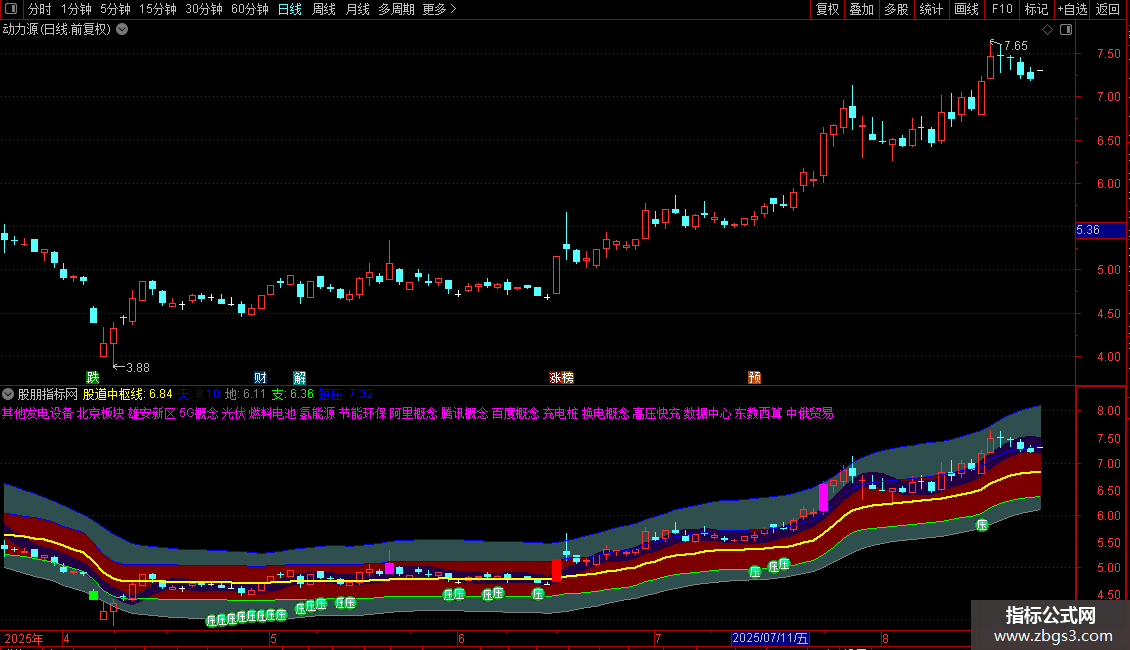Viewport: 1130px width, 650px height.
Task: Click the 换电概念 concept tag
Action: (605, 414)
